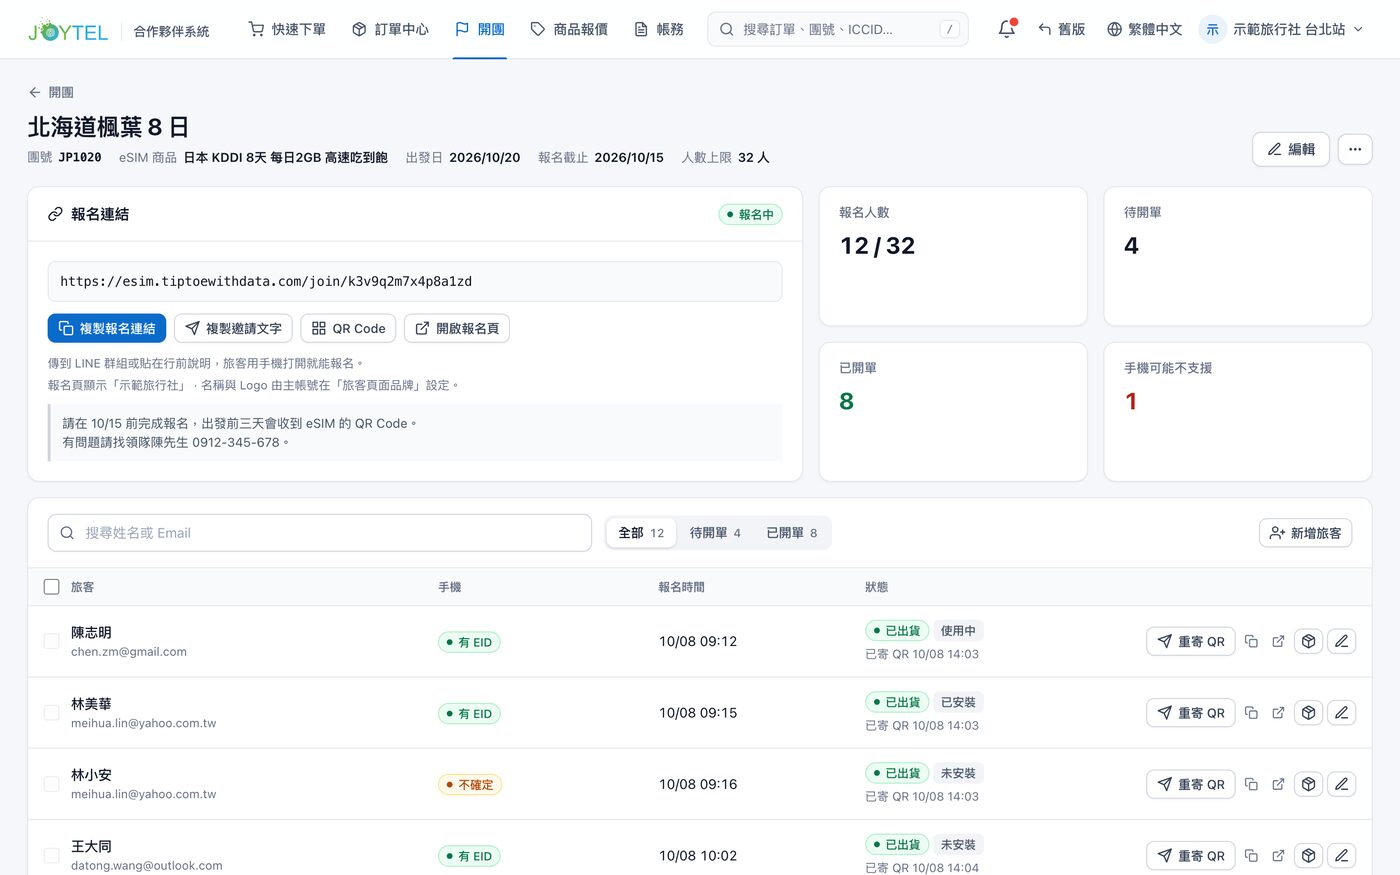The width and height of the screenshot is (1400, 875).
Task: Open external link icon for 陳志明
Action: coord(1278,642)
